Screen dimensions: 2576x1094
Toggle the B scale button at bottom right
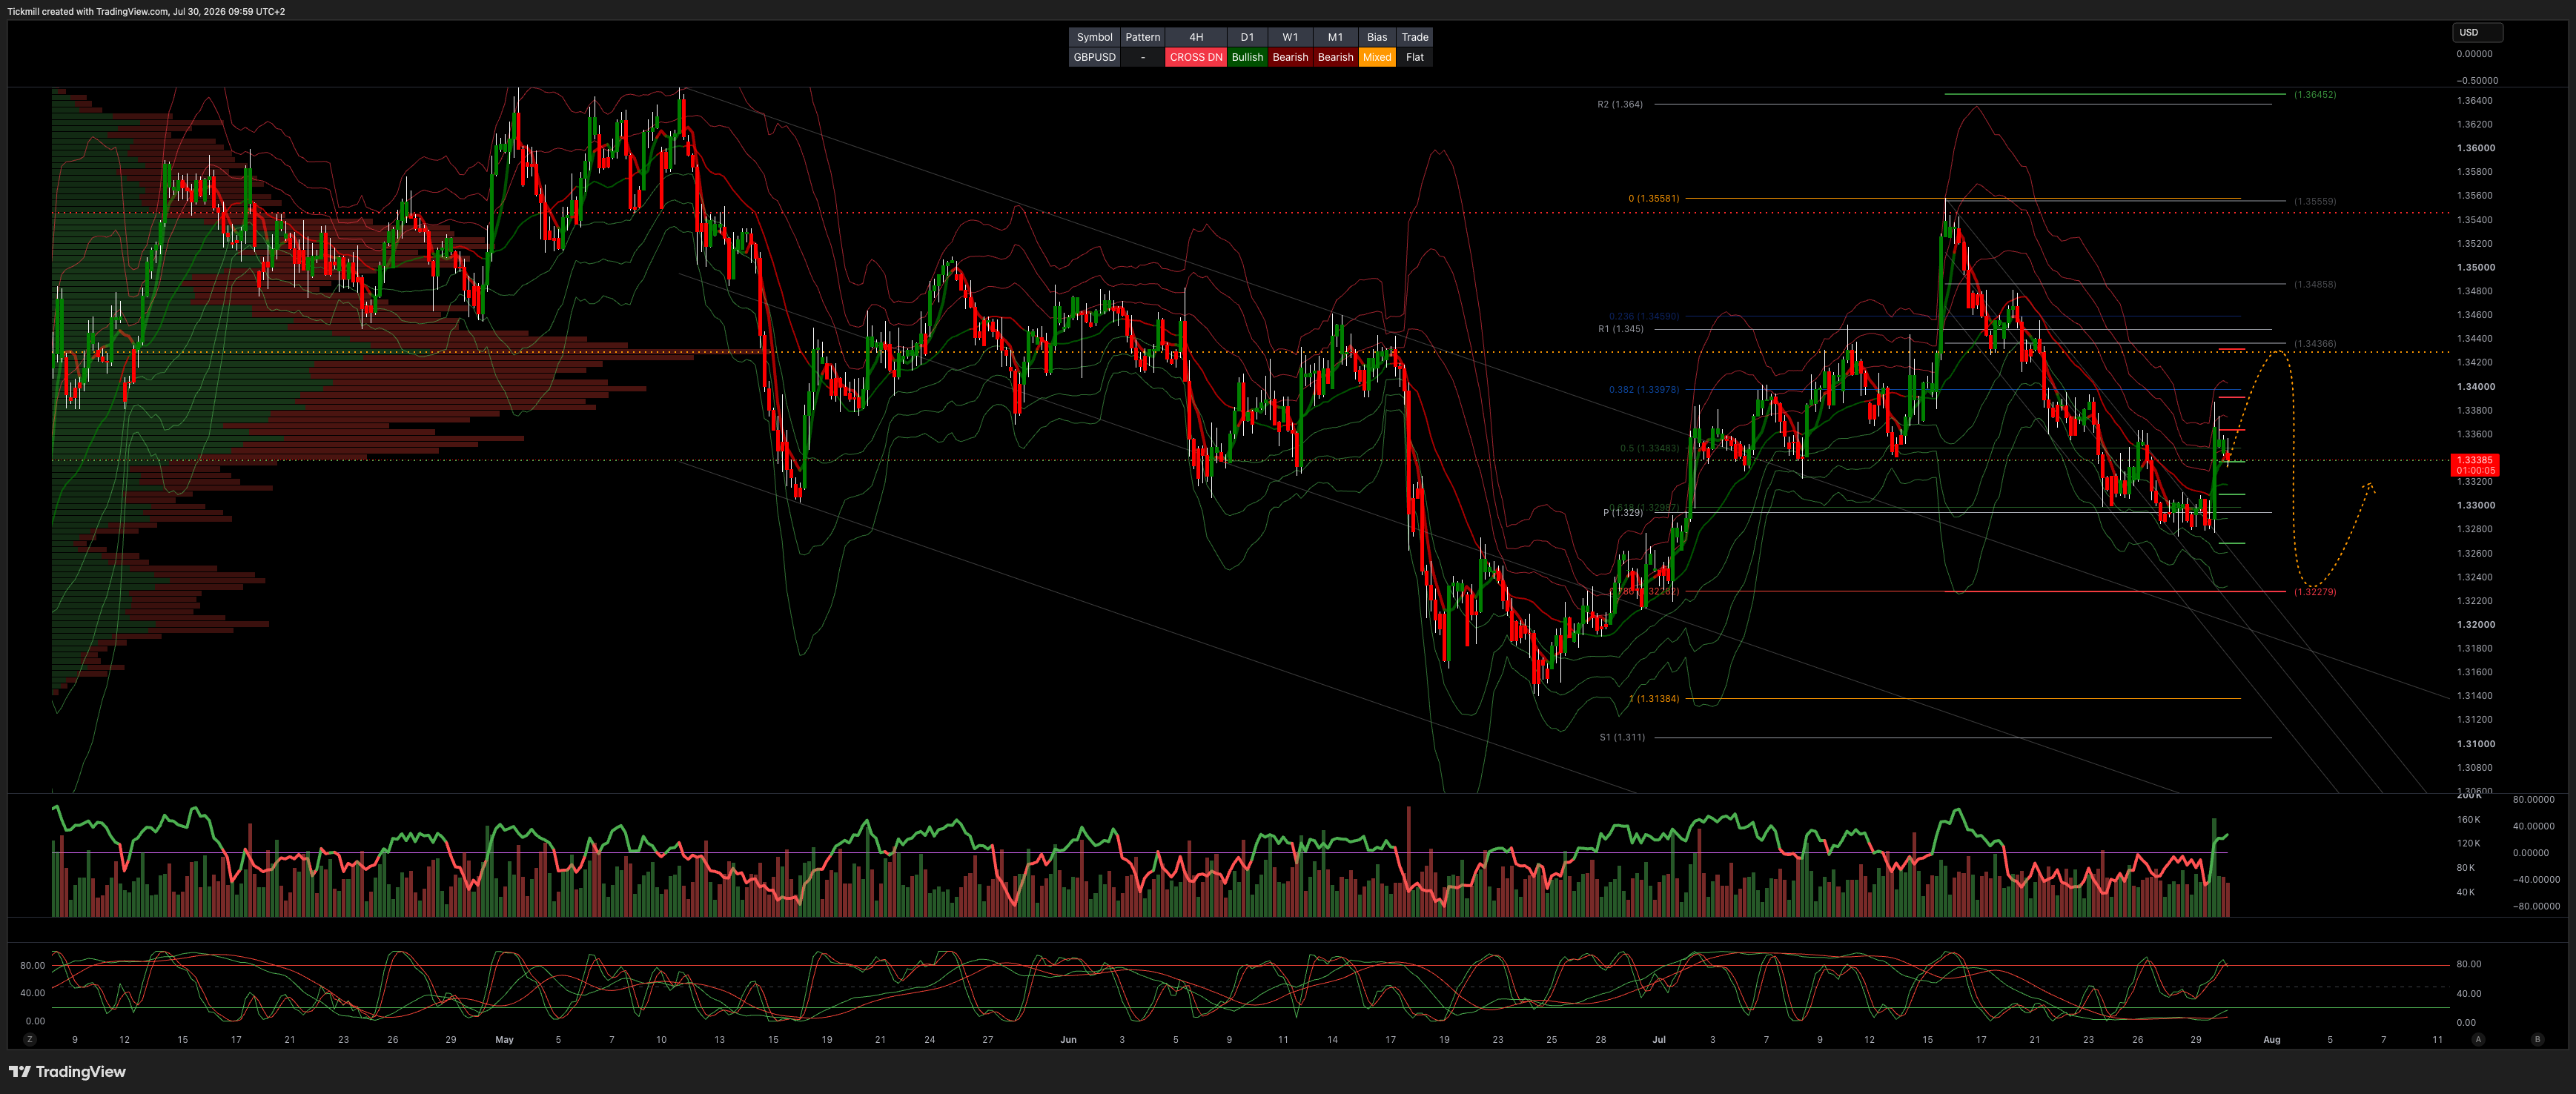click(2537, 1039)
